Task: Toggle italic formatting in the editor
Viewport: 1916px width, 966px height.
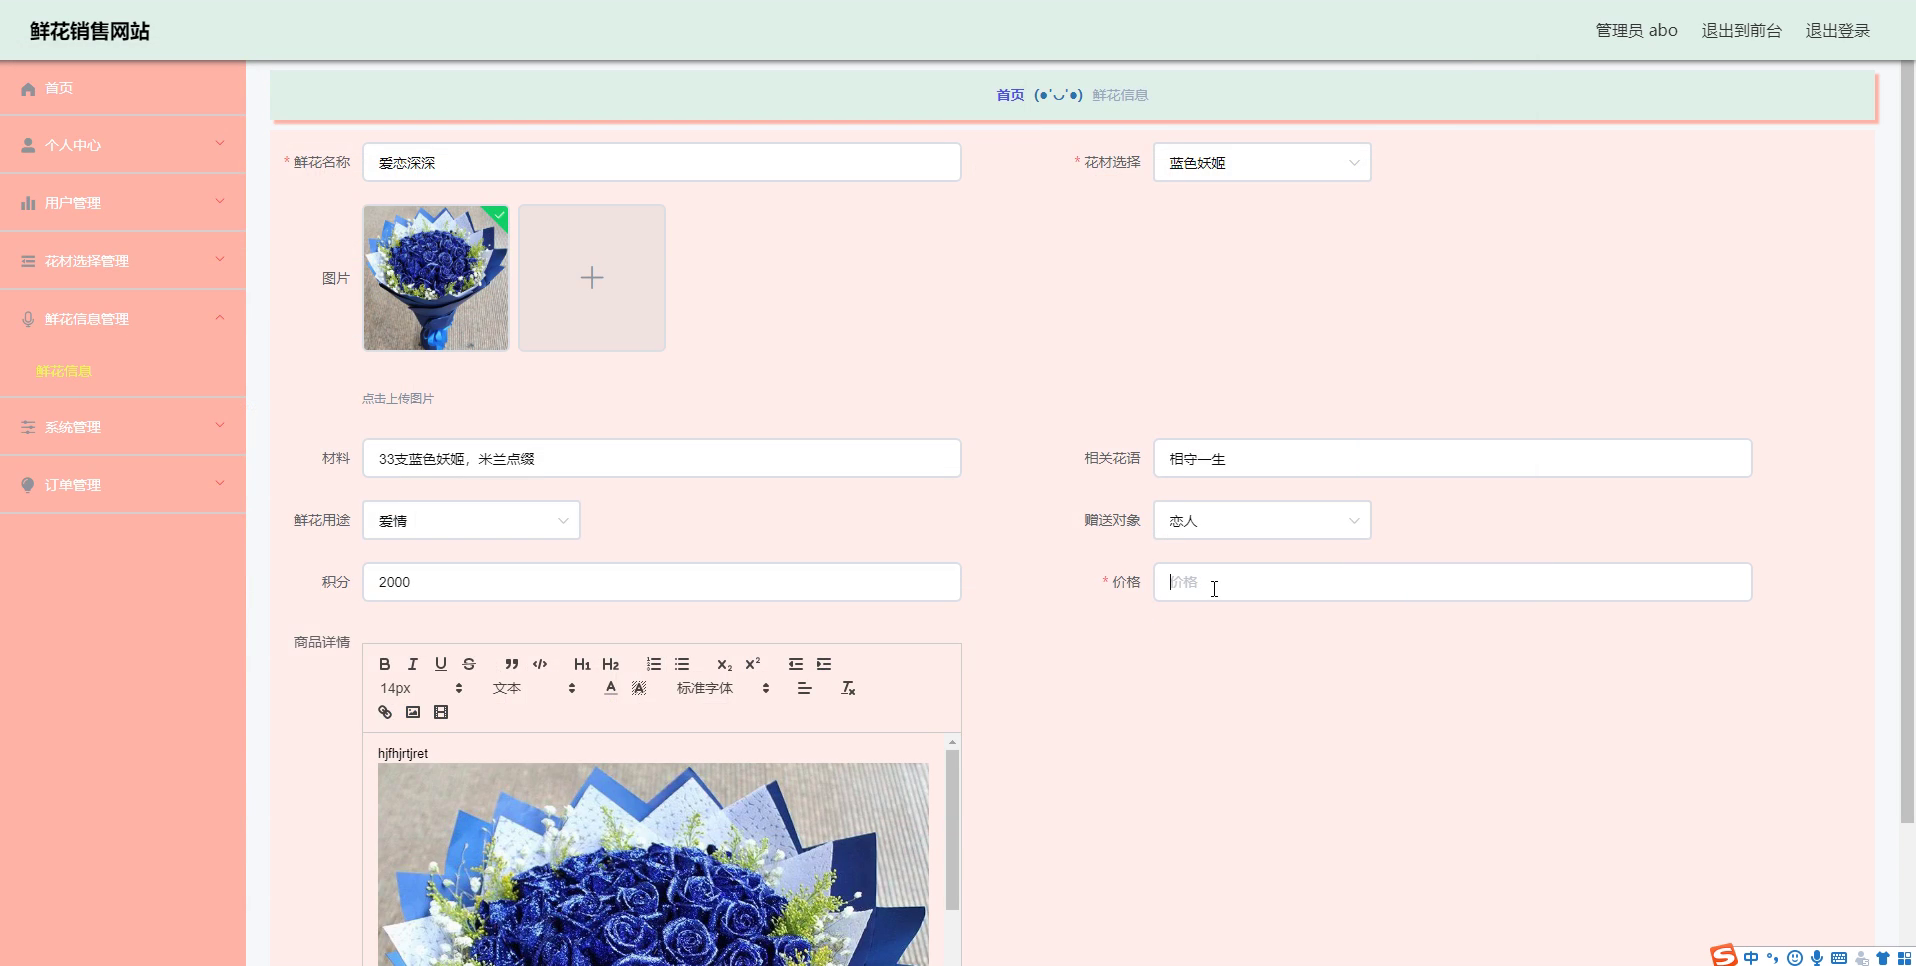Action: tap(412, 664)
